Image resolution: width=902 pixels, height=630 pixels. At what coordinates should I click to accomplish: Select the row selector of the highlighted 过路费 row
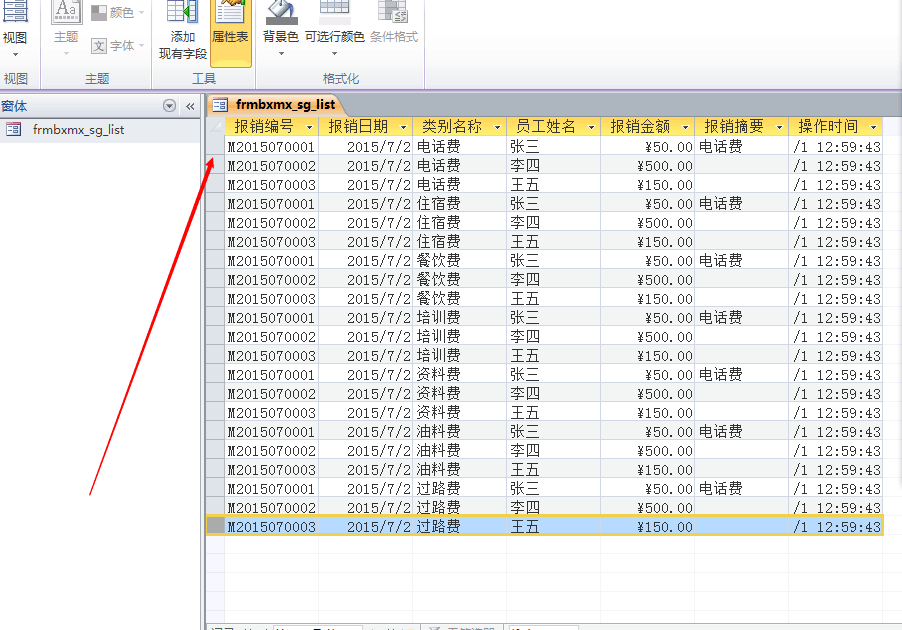tap(215, 526)
